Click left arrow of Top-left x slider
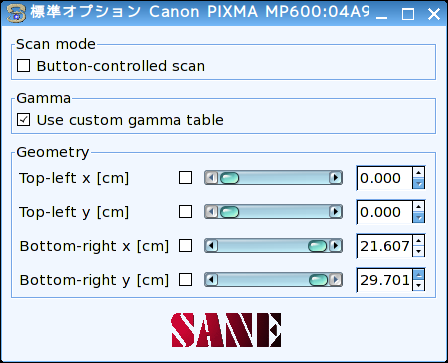 click(211, 178)
